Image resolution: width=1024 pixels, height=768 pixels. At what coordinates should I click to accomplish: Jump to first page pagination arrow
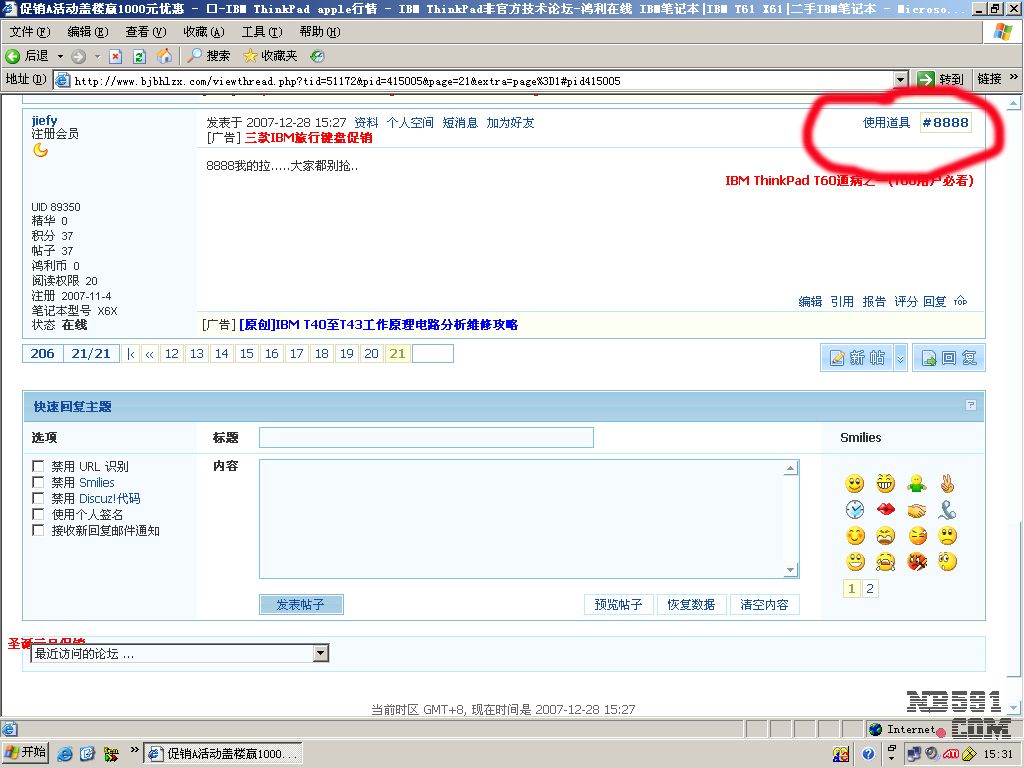click(131, 353)
